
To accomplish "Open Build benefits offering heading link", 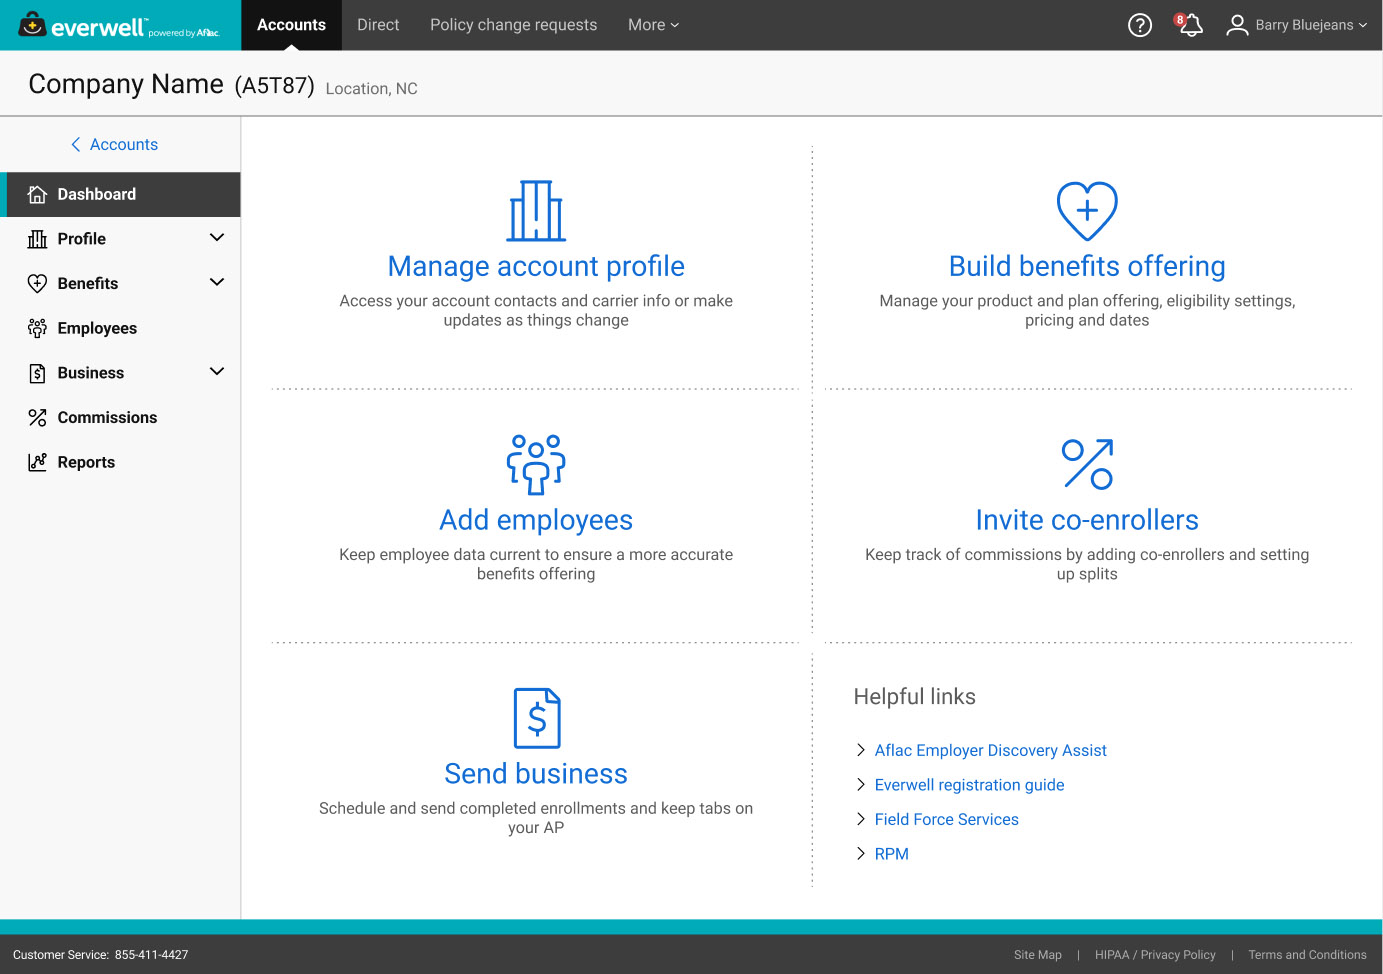I will [x=1087, y=266].
